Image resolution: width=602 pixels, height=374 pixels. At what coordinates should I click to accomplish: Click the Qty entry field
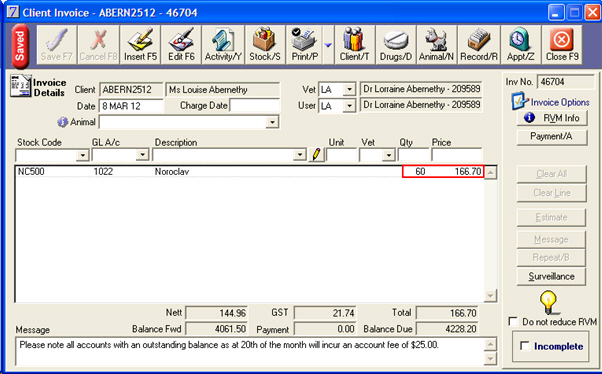point(413,155)
